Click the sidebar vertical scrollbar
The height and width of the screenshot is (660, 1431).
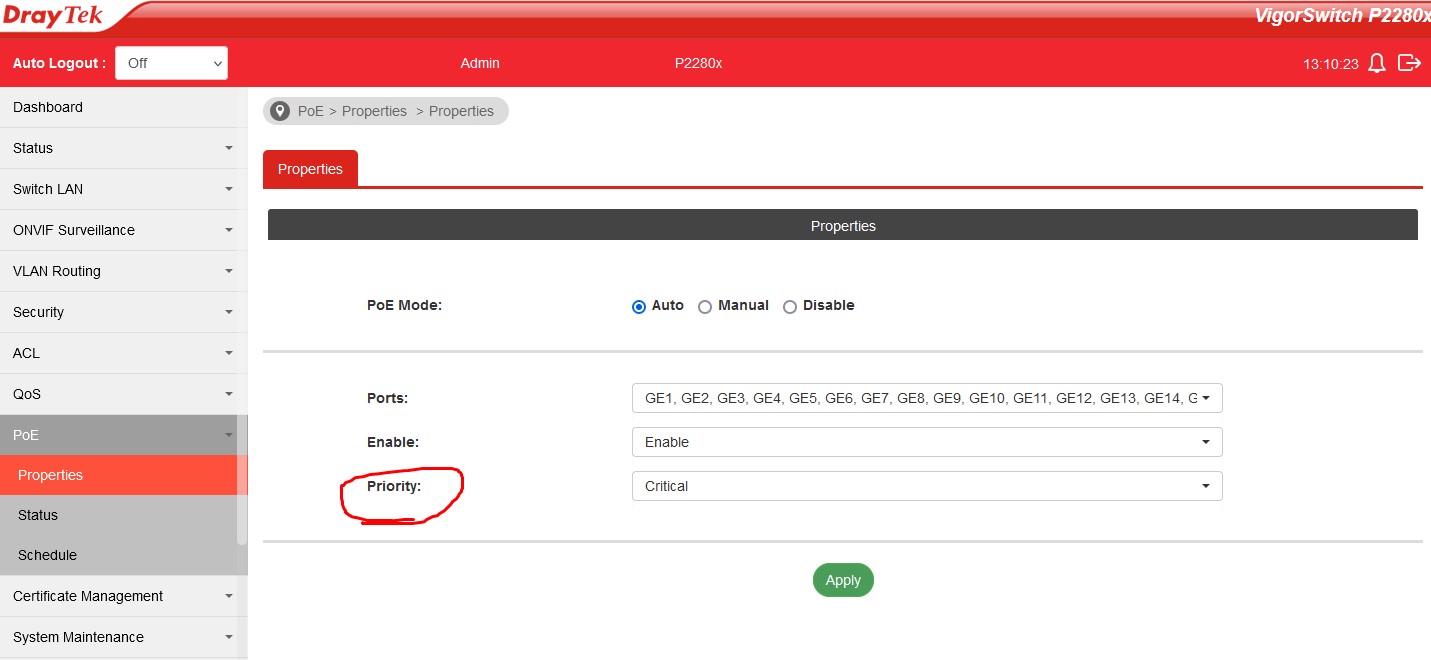click(242, 500)
